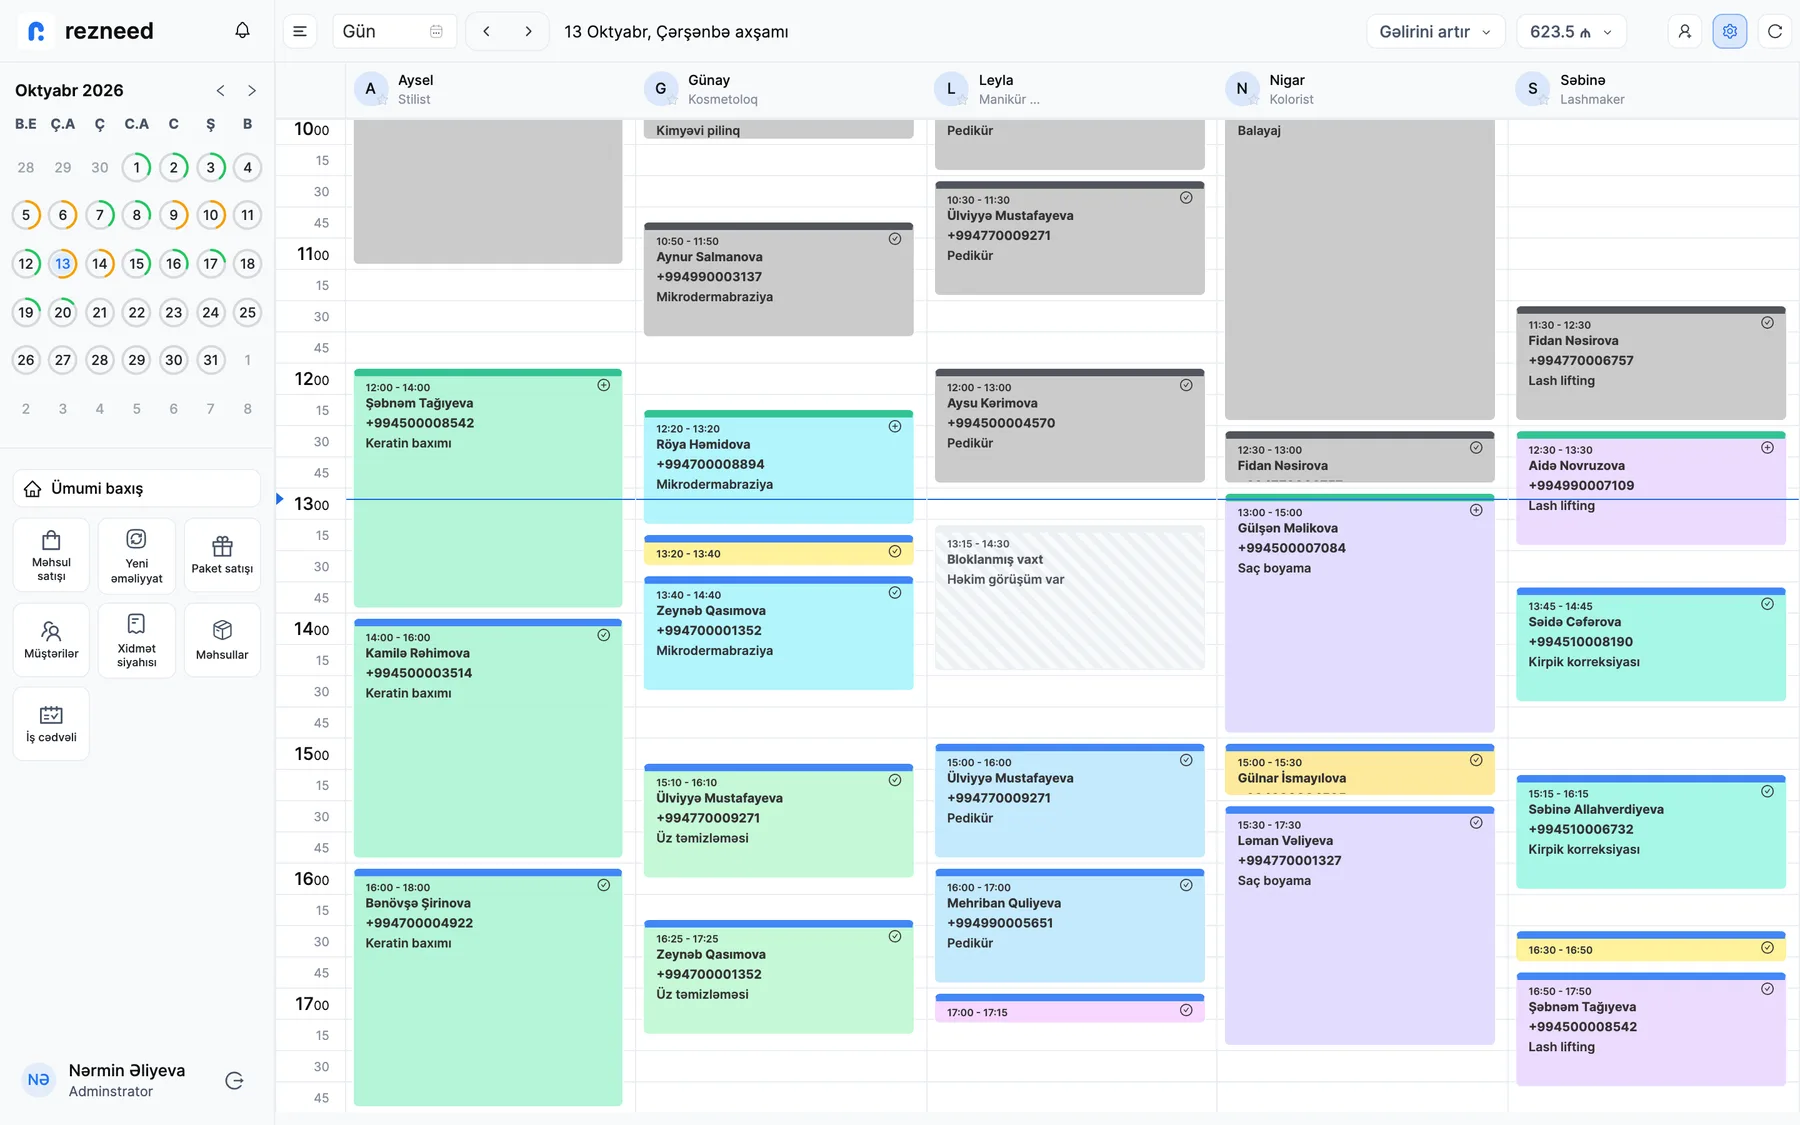Toggle status icon on Ləman Vəliyeva appointment
The width and height of the screenshot is (1800, 1125).
[x=1476, y=823]
